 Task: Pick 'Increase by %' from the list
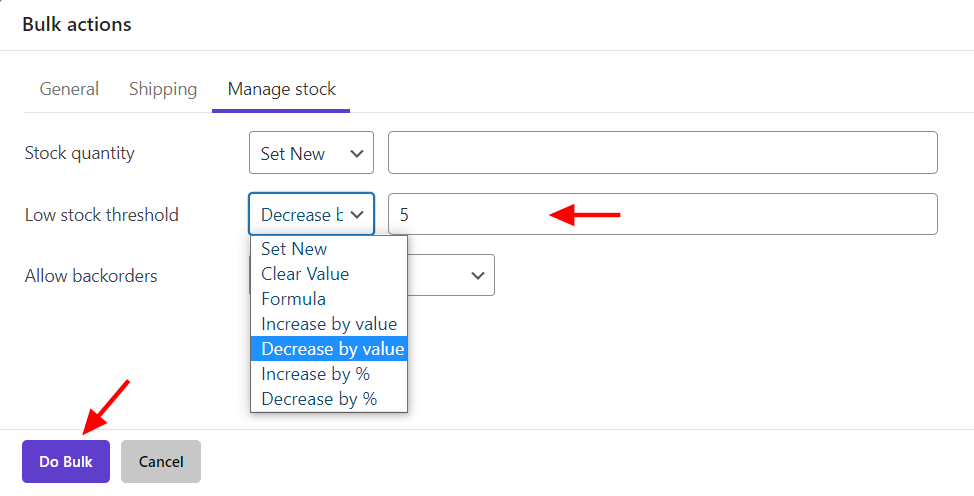point(315,374)
